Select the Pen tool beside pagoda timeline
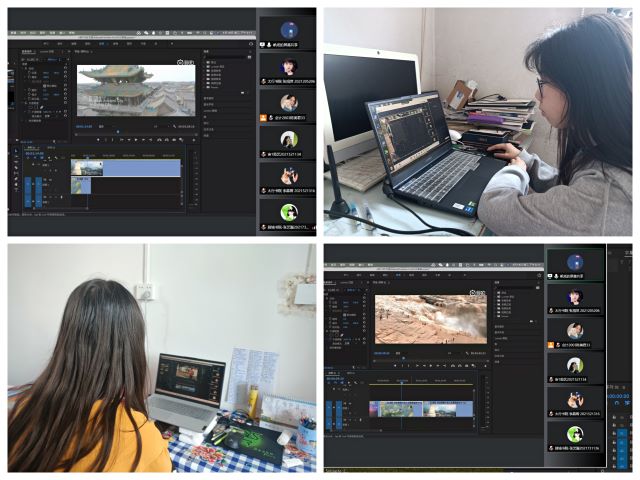 click(x=16, y=179)
